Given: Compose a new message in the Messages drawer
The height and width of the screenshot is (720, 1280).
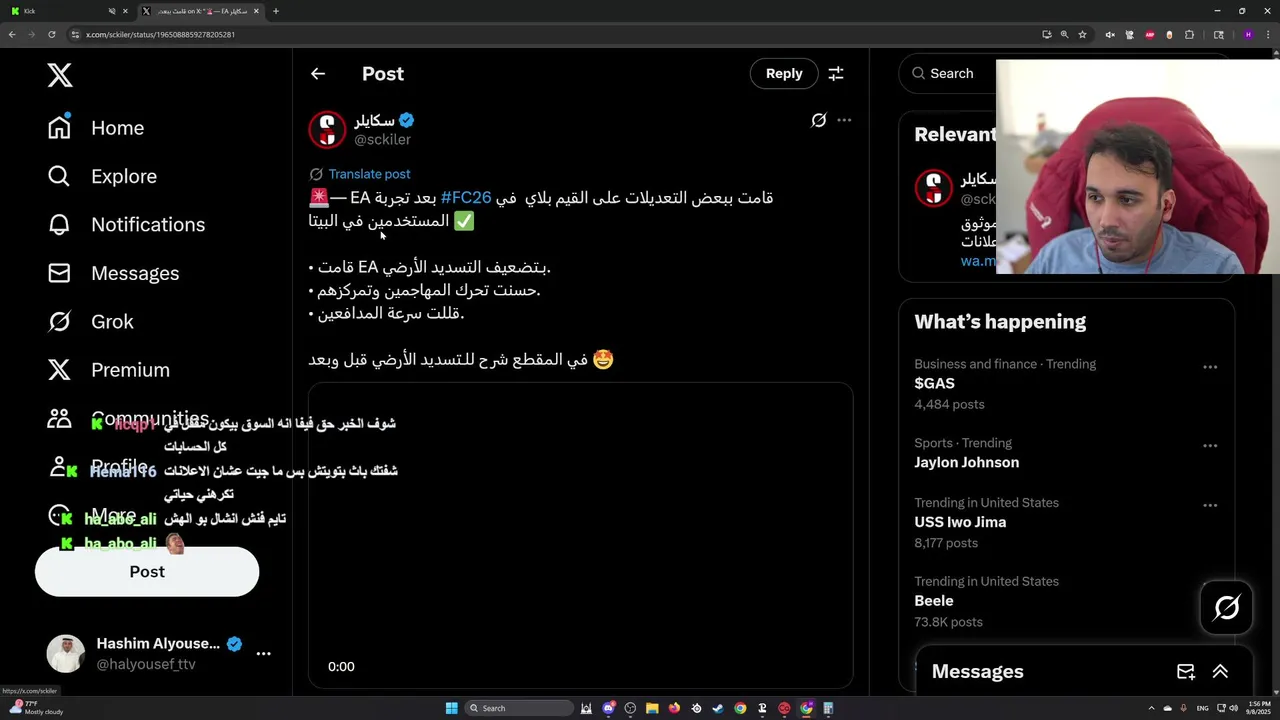Looking at the screenshot, I should click(x=1185, y=672).
